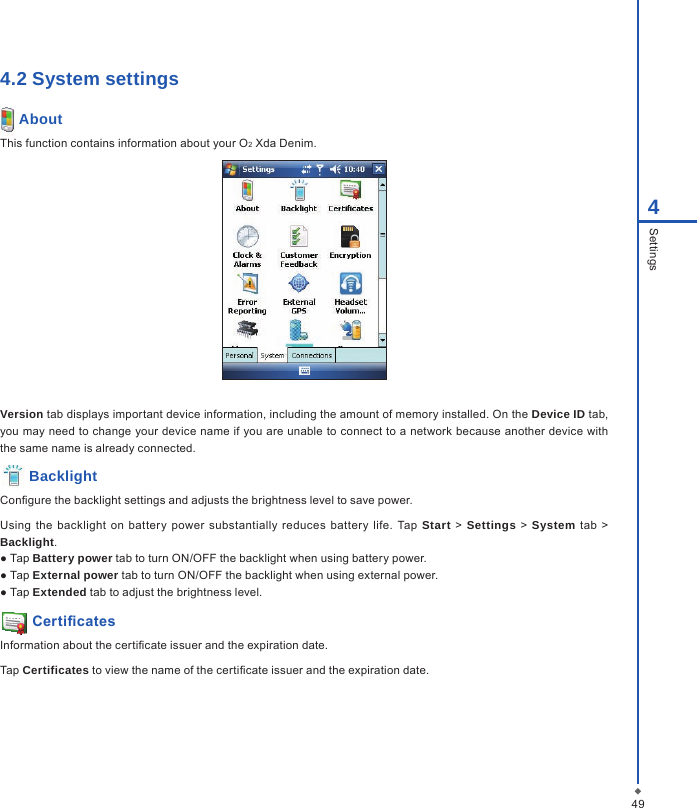Open the memory chip icon in bottom row
The width and height of the screenshot is (697, 808).
[x=247, y=330]
